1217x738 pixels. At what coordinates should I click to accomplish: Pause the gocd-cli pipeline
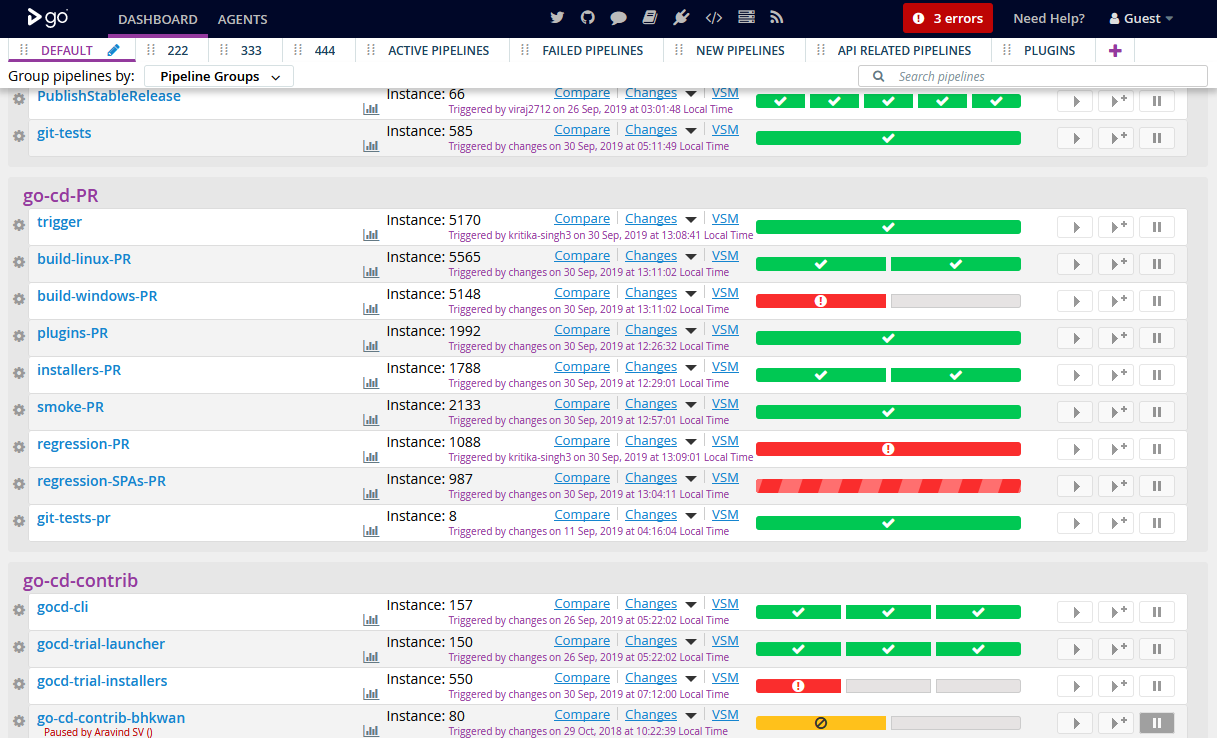click(x=1157, y=612)
